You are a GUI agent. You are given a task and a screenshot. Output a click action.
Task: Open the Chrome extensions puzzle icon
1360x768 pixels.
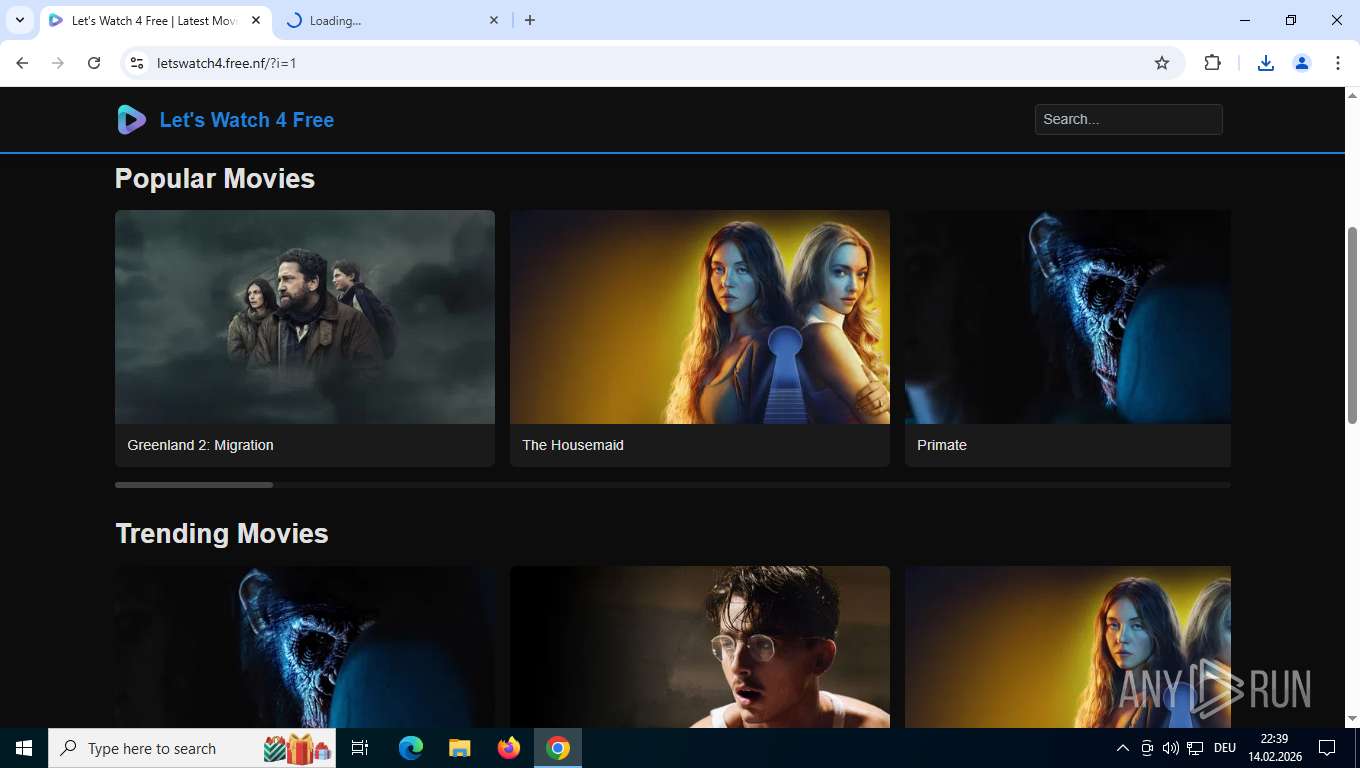click(x=1212, y=63)
